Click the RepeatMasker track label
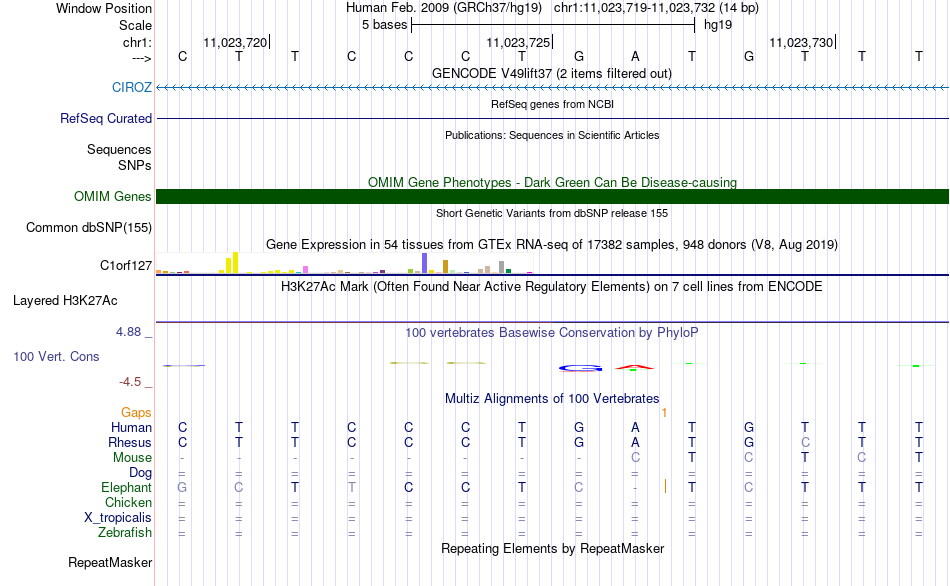Screen dimensions: 950x586 coord(110,562)
